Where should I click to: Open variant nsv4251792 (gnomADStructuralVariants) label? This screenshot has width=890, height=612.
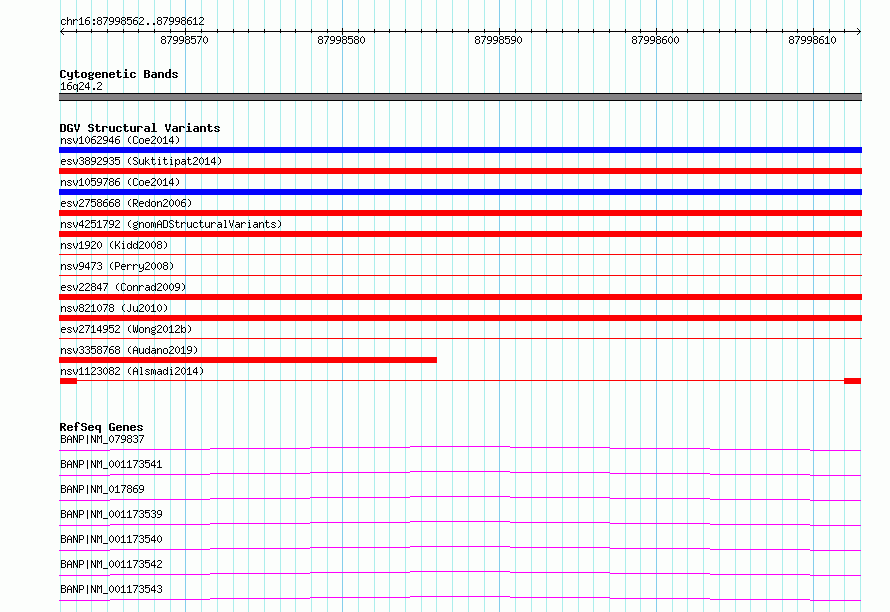(171, 224)
